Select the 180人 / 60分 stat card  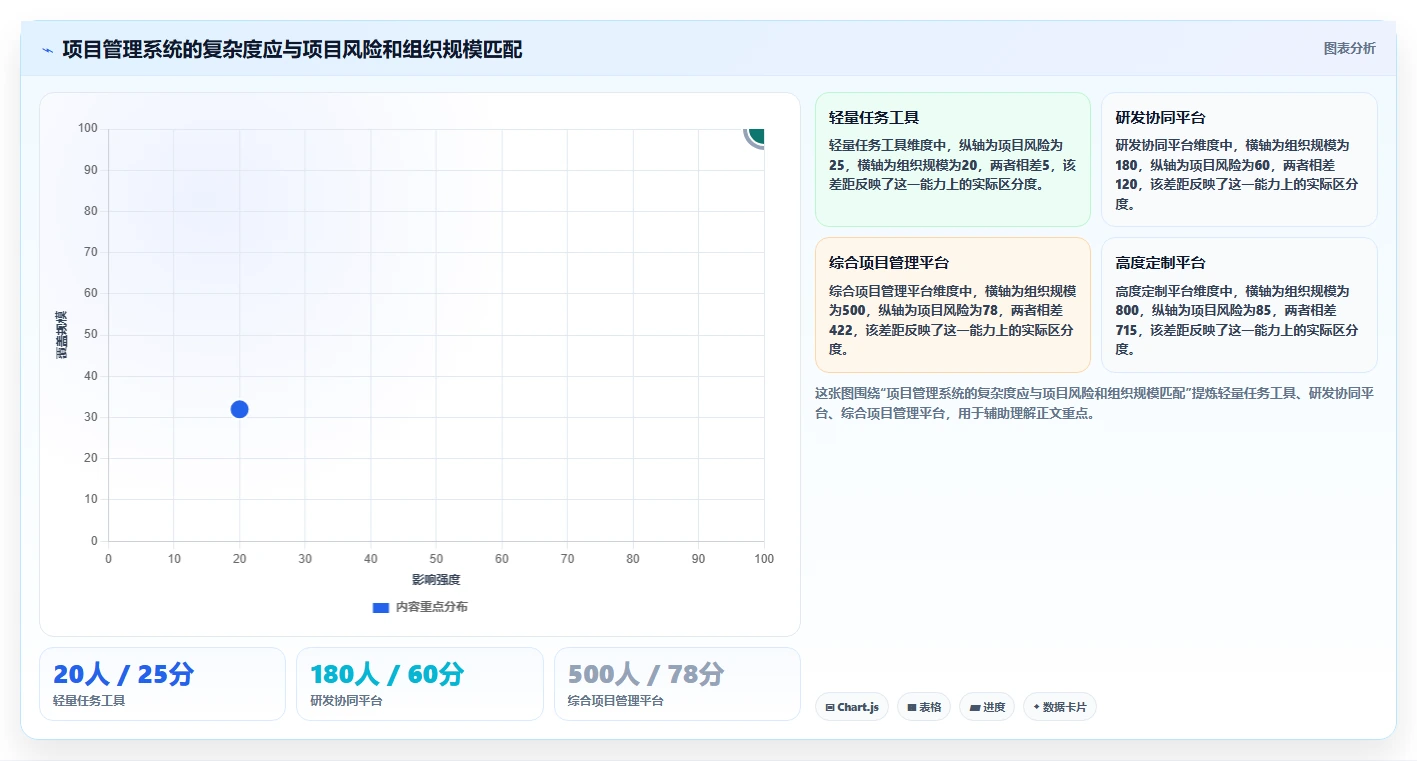pos(420,684)
